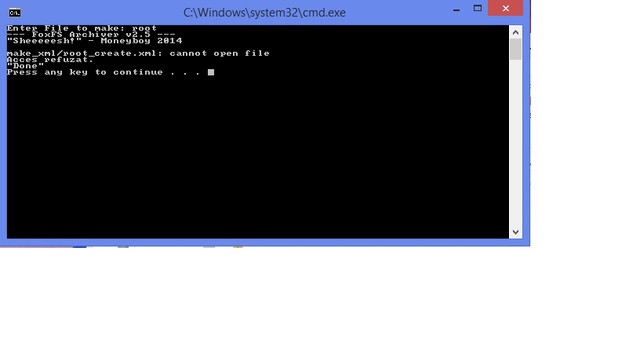Click the 'Acces refuzat.' line
Viewport: 640px width, 361px height.
tap(50, 60)
